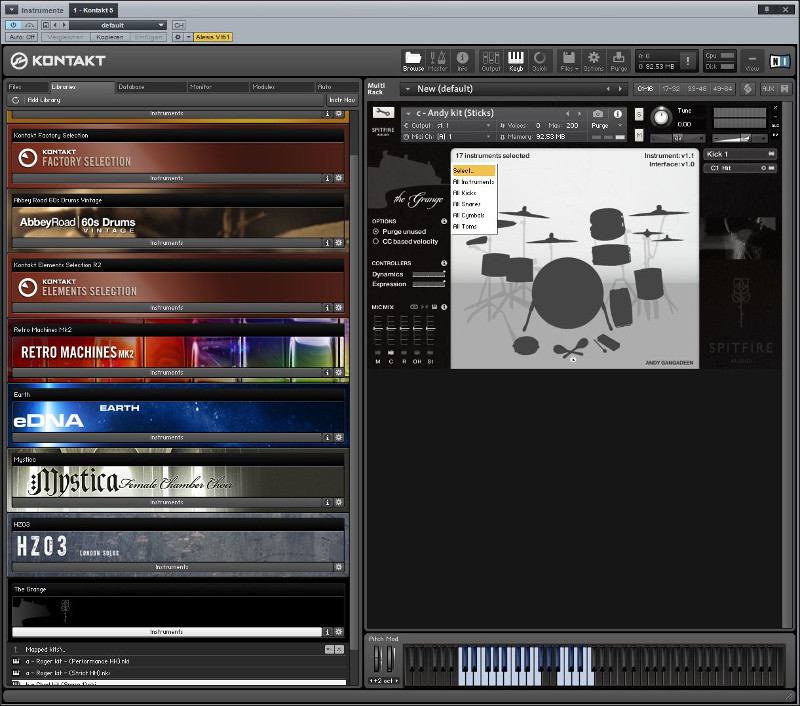The image size is (800, 706).
Task: Switch to the Monitor tab
Action: [x=218, y=87]
